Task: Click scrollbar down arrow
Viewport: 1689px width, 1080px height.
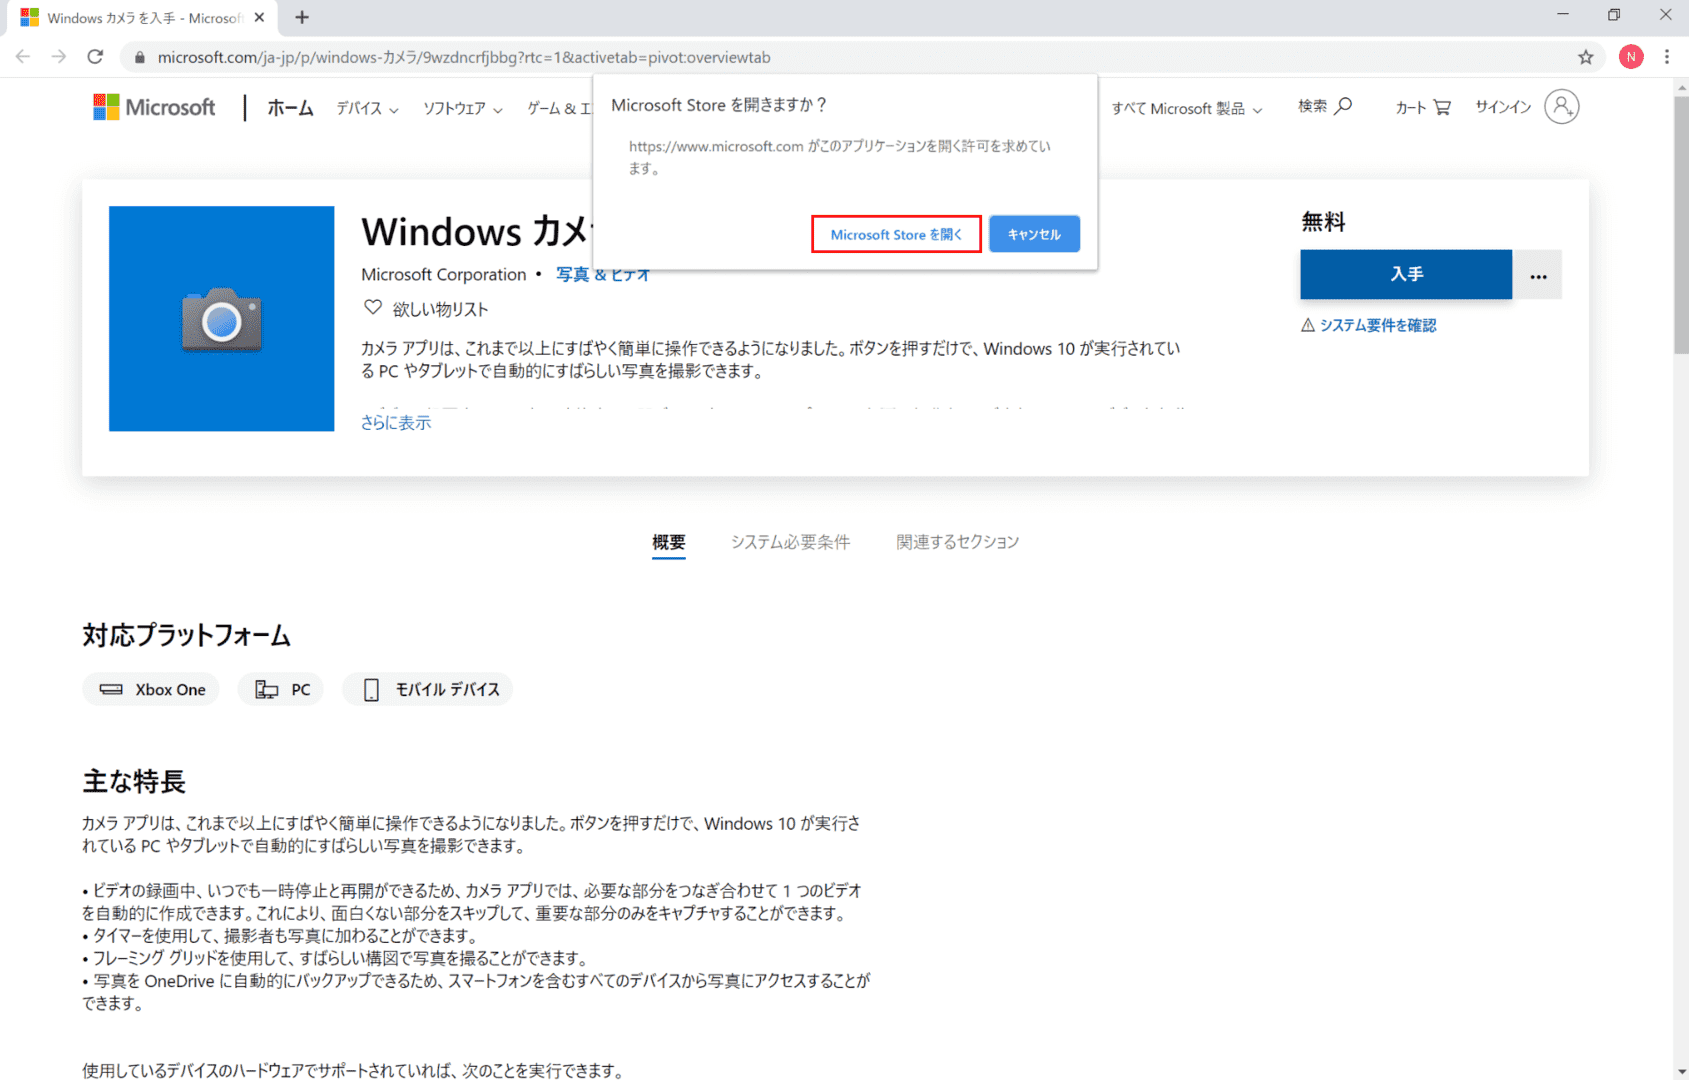Action: tap(1681, 1072)
